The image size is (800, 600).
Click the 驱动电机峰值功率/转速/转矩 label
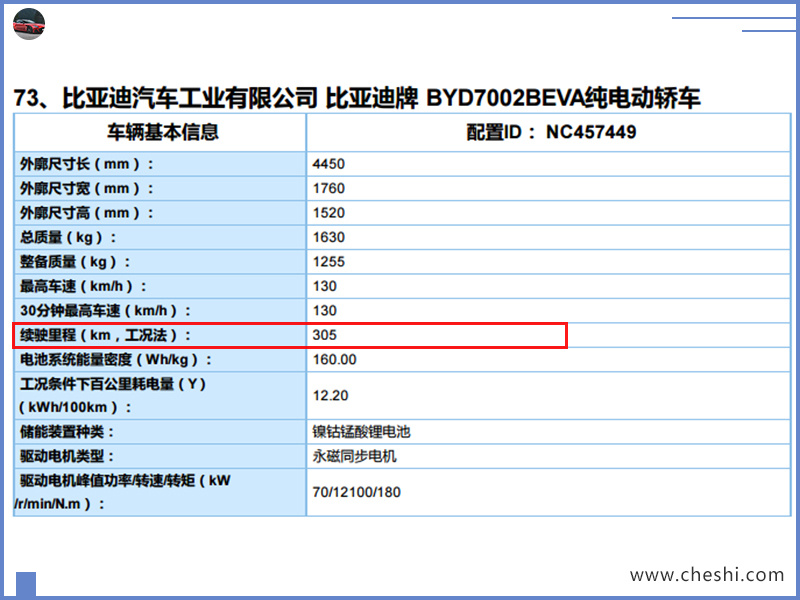coord(122,492)
